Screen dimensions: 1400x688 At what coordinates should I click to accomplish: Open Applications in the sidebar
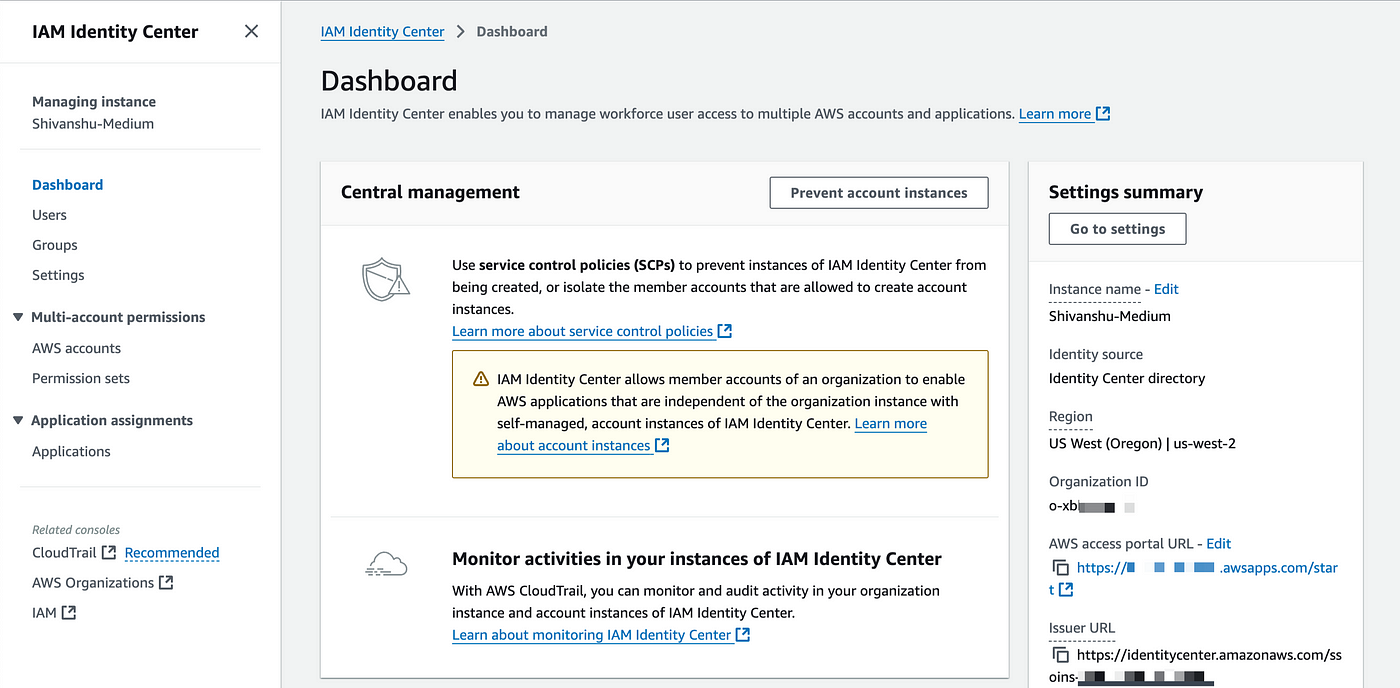pos(71,451)
